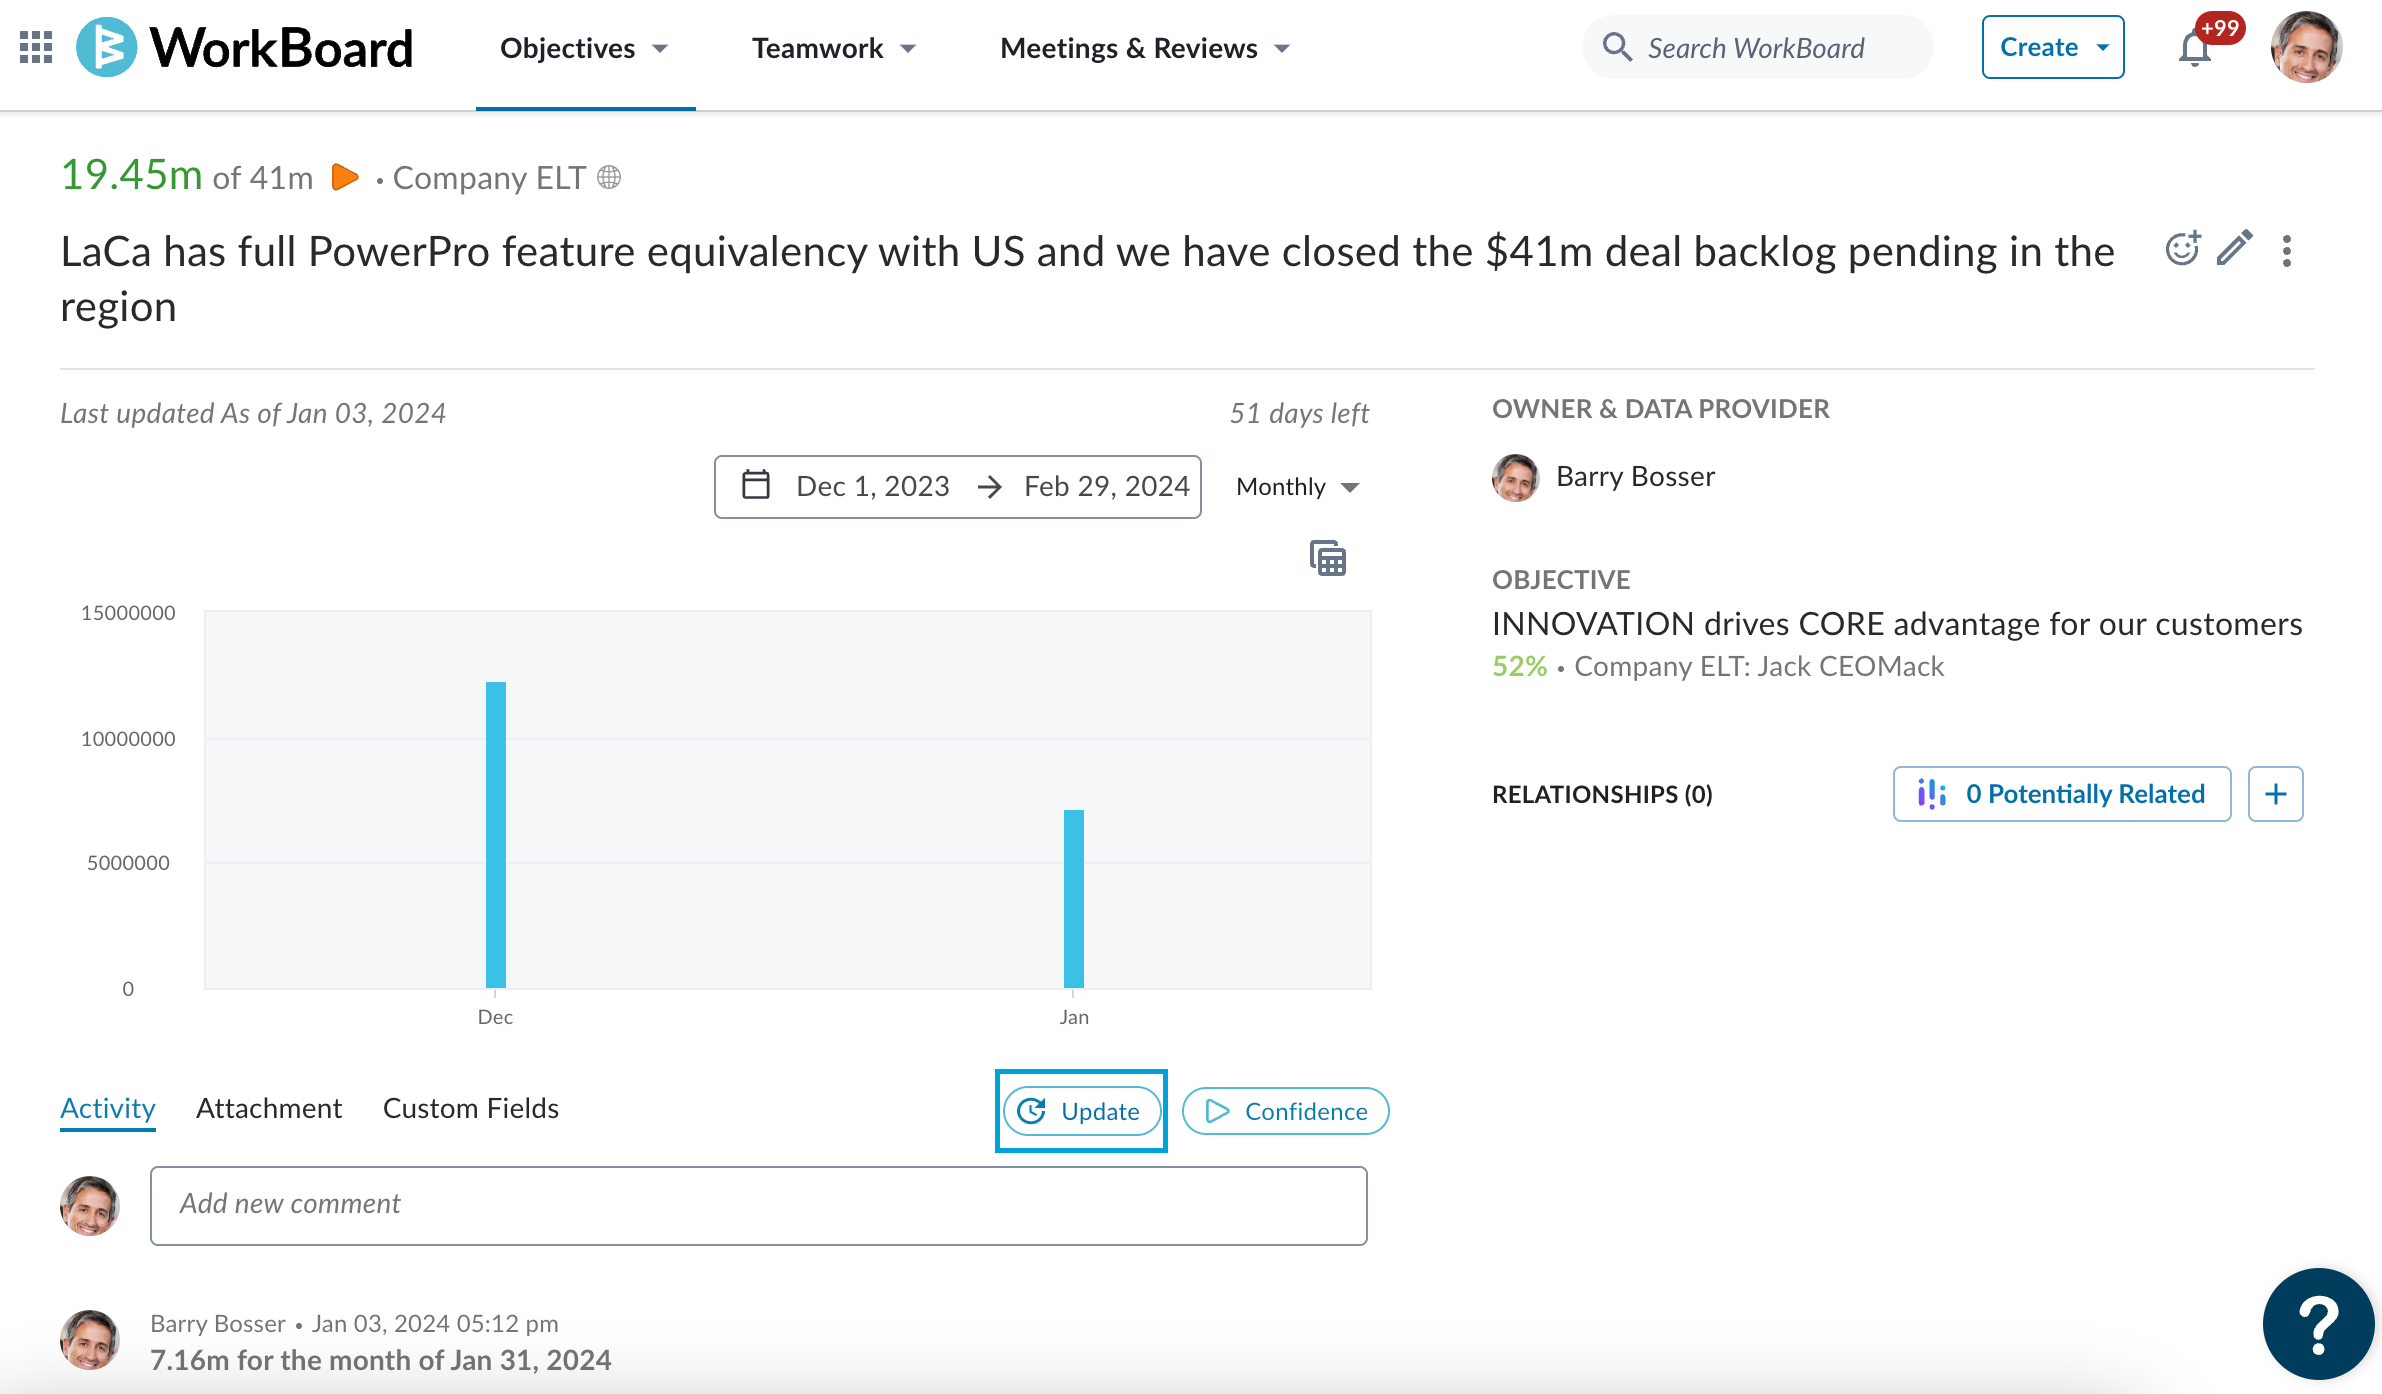The image size is (2382, 1394).
Task: Open the user profile avatar menu
Action: click(2306, 47)
